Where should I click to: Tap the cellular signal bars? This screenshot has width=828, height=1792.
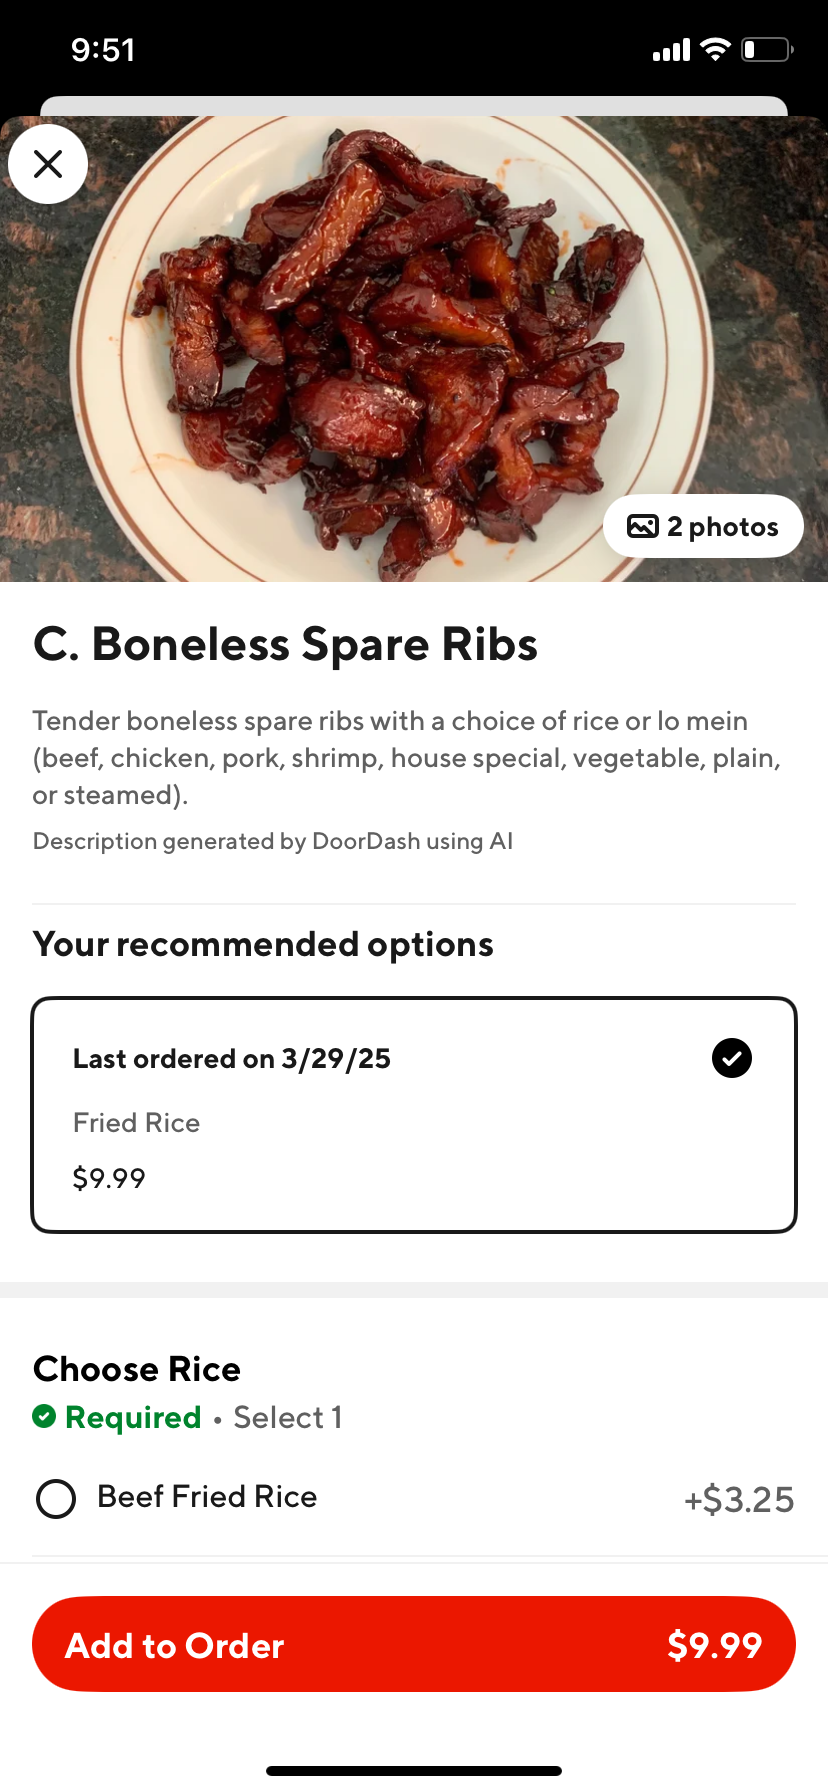[x=671, y=50]
